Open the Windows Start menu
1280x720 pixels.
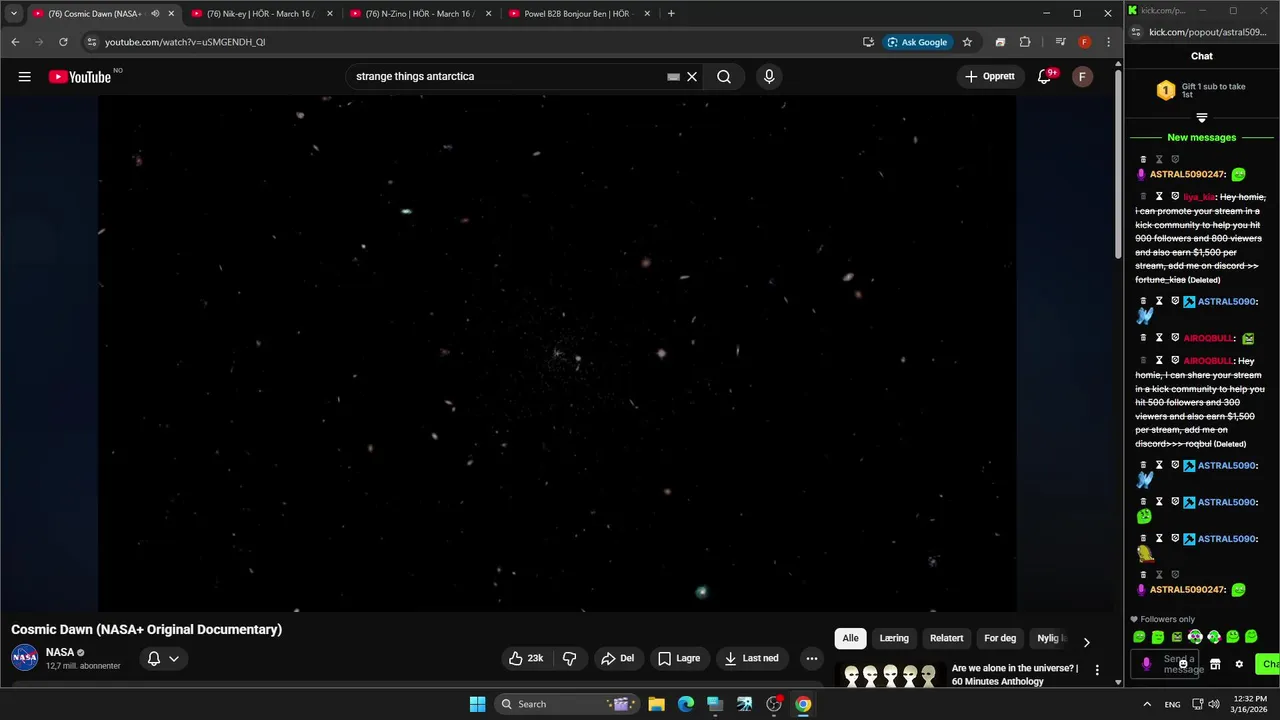(x=477, y=704)
